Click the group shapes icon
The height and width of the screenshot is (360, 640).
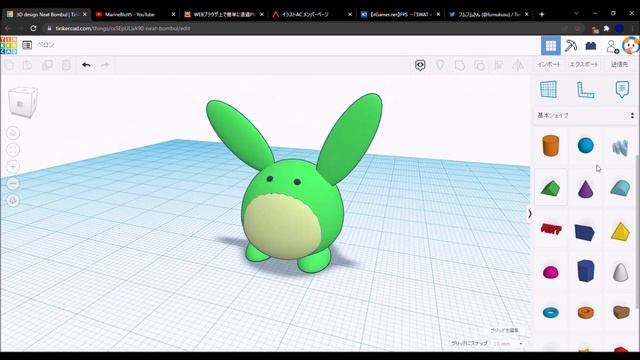(x=460, y=65)
